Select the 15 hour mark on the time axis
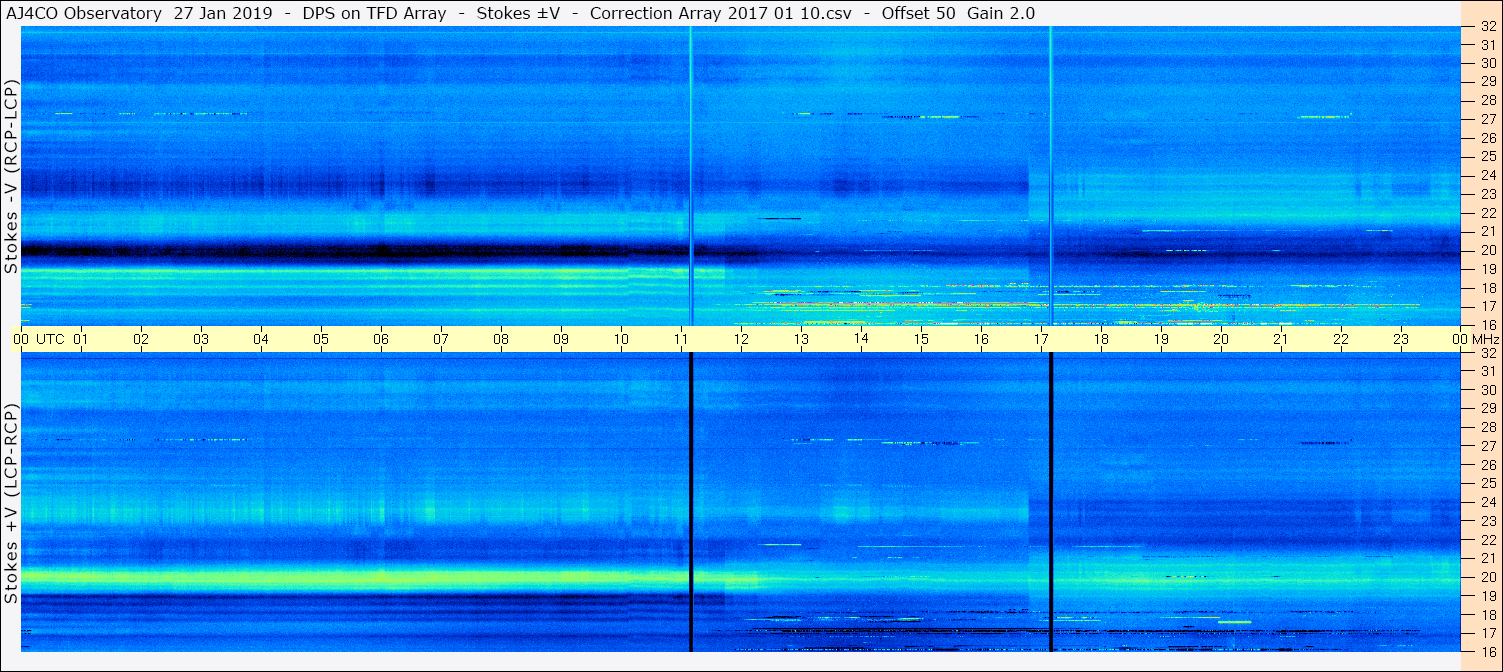The width and height of the screenshot is (1503, 672). [922, 339]
